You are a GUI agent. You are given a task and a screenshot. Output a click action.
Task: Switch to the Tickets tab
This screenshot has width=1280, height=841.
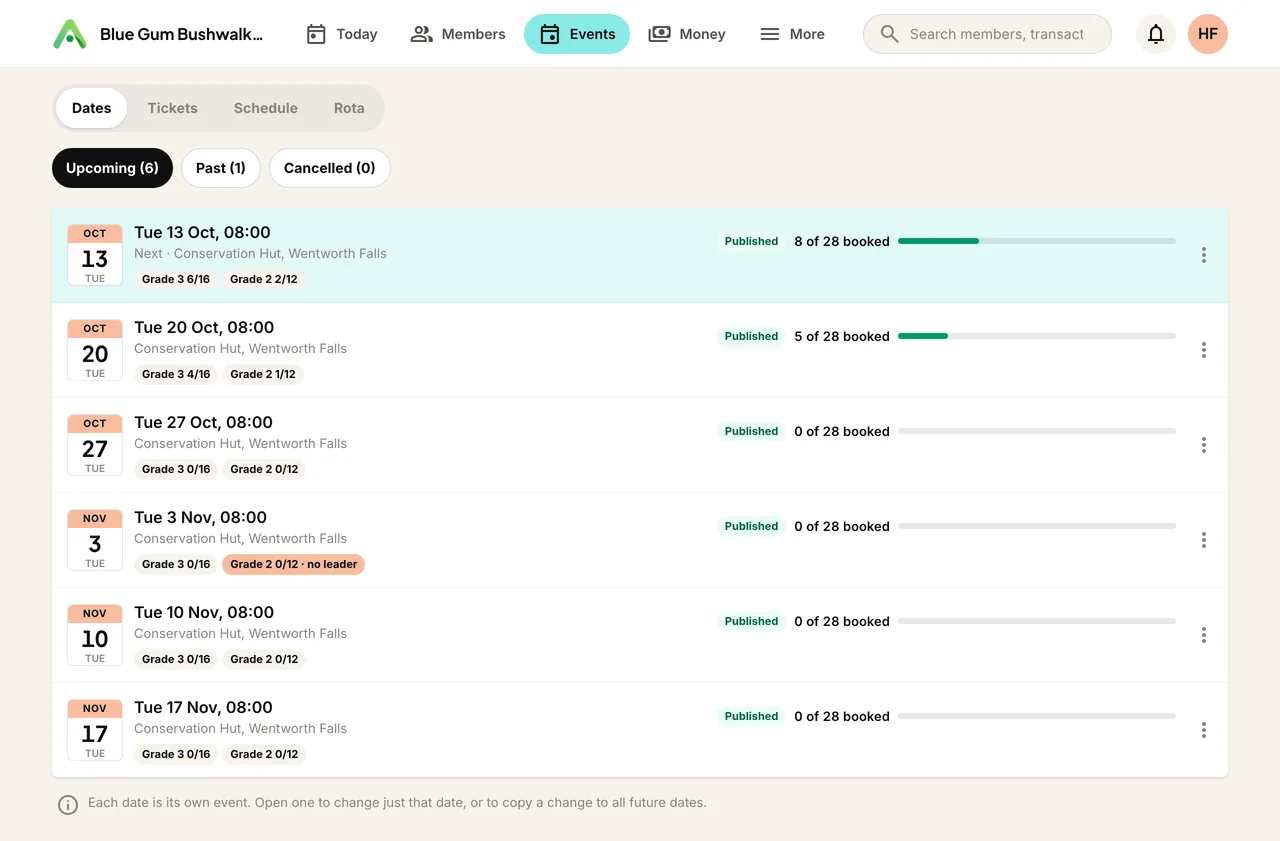point(172,108)
